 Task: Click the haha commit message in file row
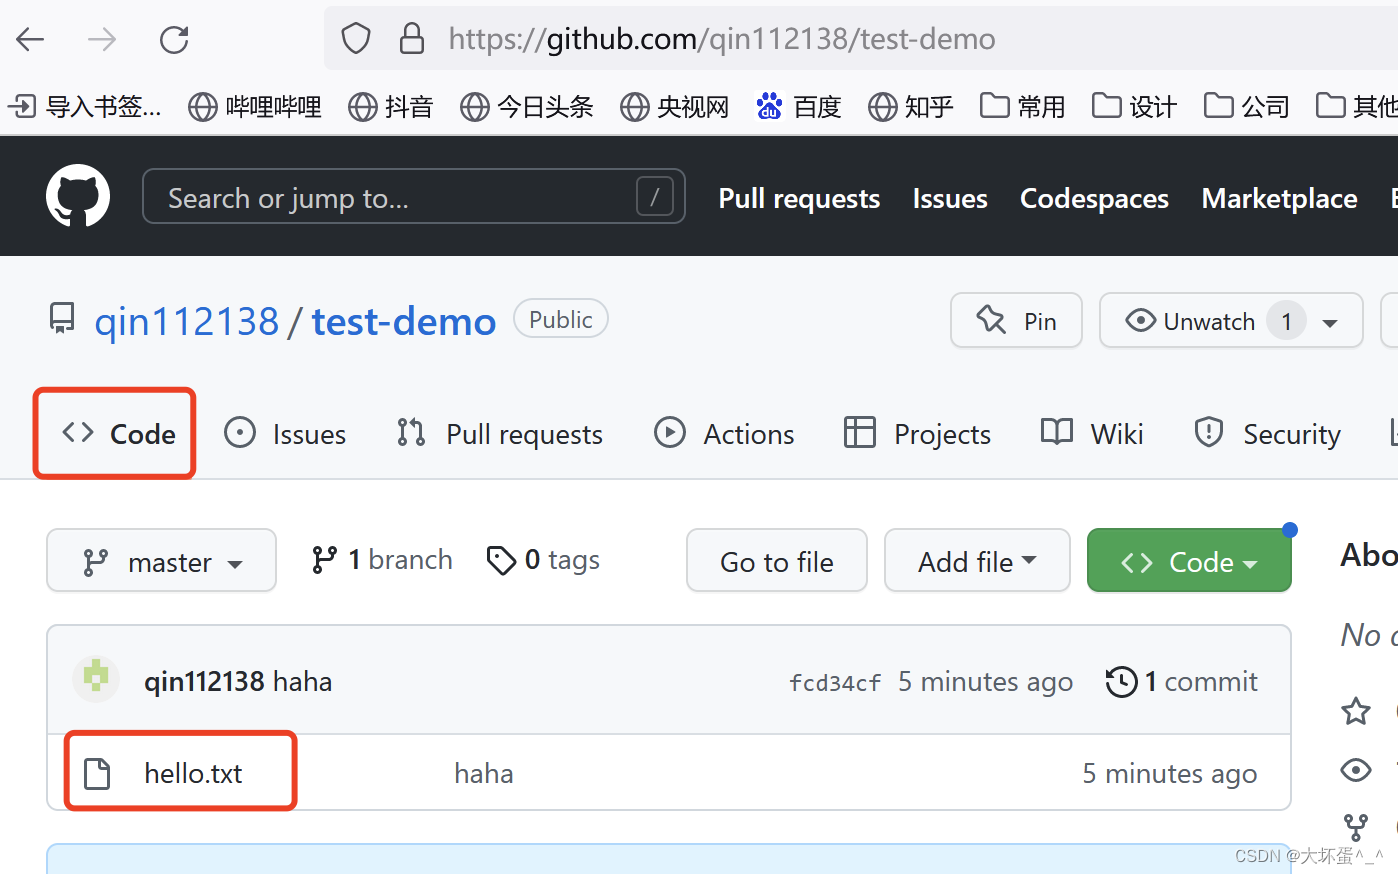pyautogui.click(x=484, y=774)
